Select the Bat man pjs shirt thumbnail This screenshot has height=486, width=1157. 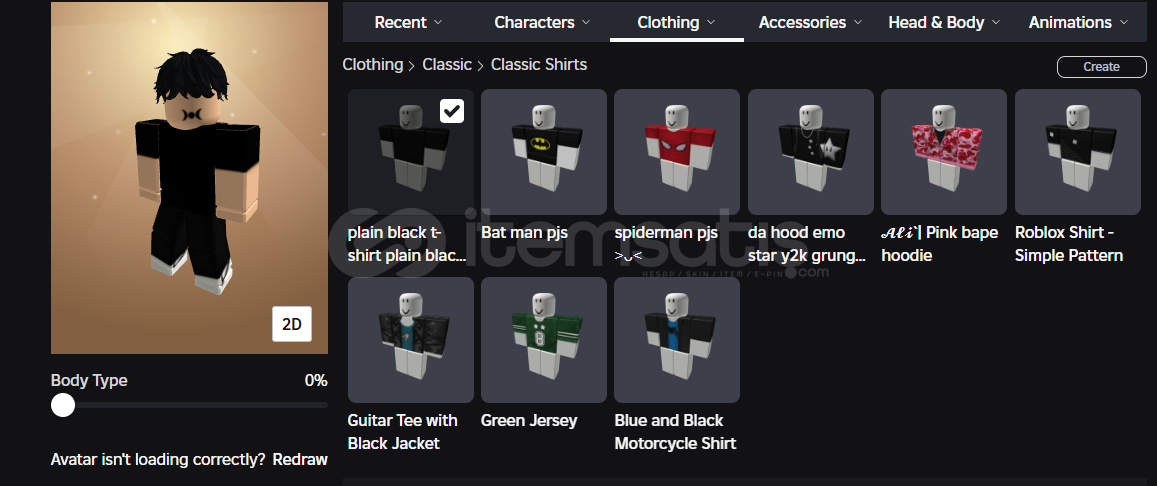(544, 152)
